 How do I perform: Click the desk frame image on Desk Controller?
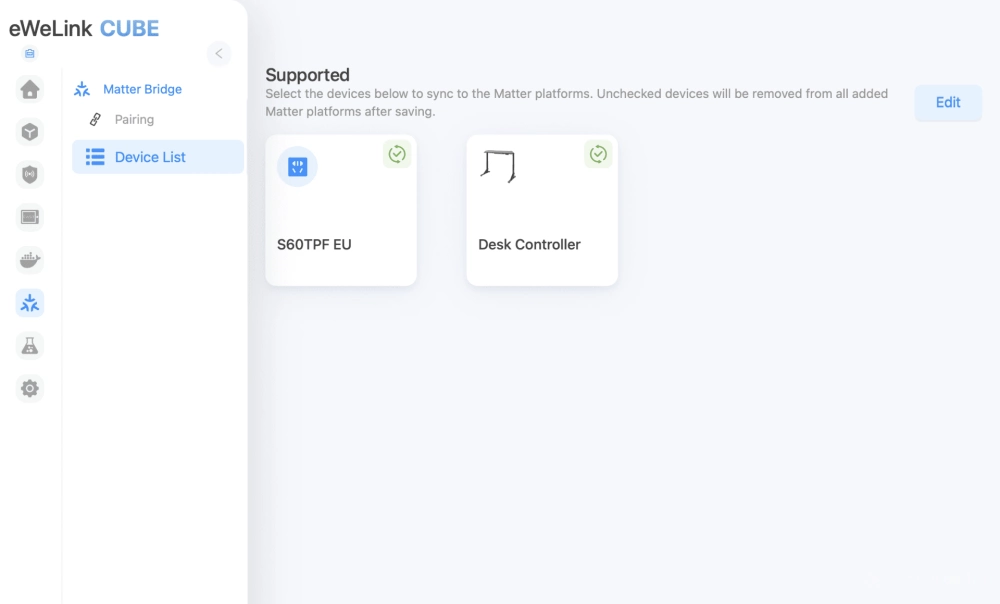pos(499,166)
